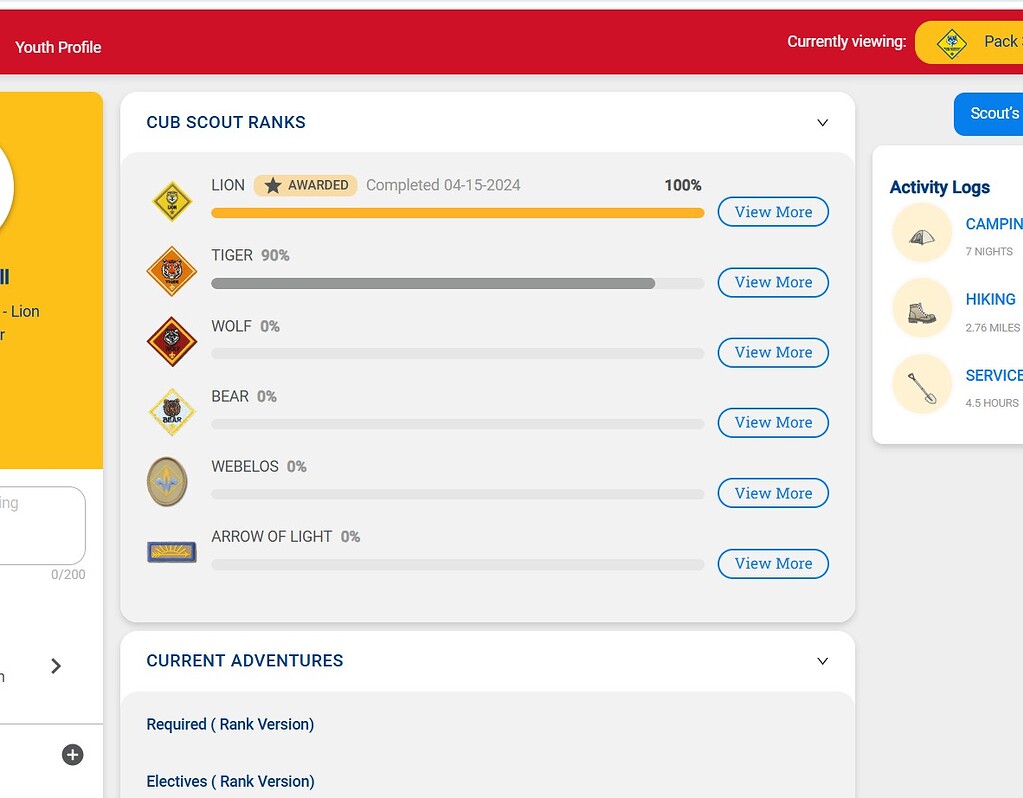Select the Bear rank badge icon
This screenshot has height=798, width=1023.
point(171,411)
